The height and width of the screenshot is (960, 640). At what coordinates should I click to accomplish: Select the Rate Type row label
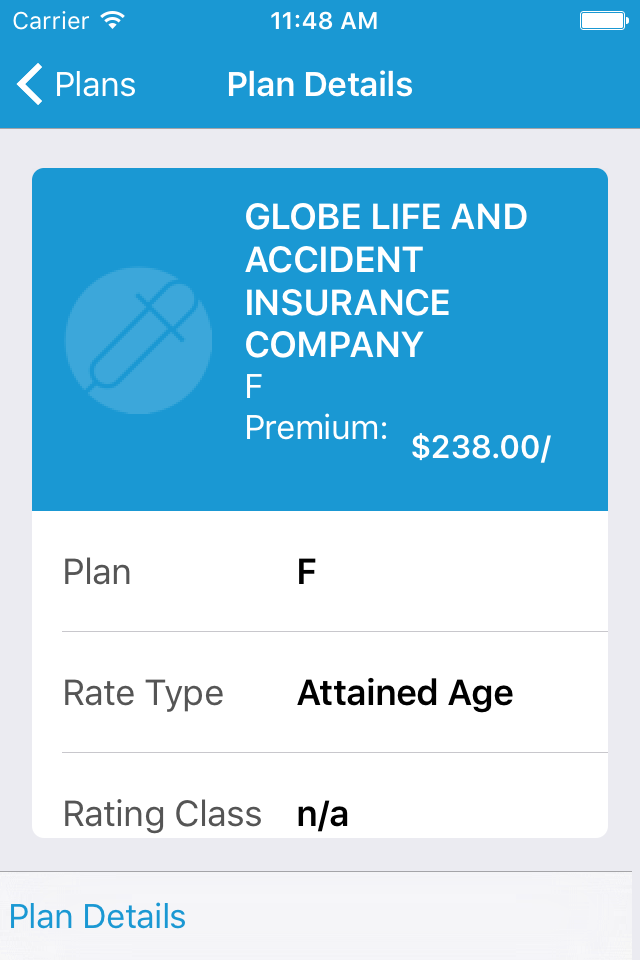pyautogui.click(x=143, y=693)
